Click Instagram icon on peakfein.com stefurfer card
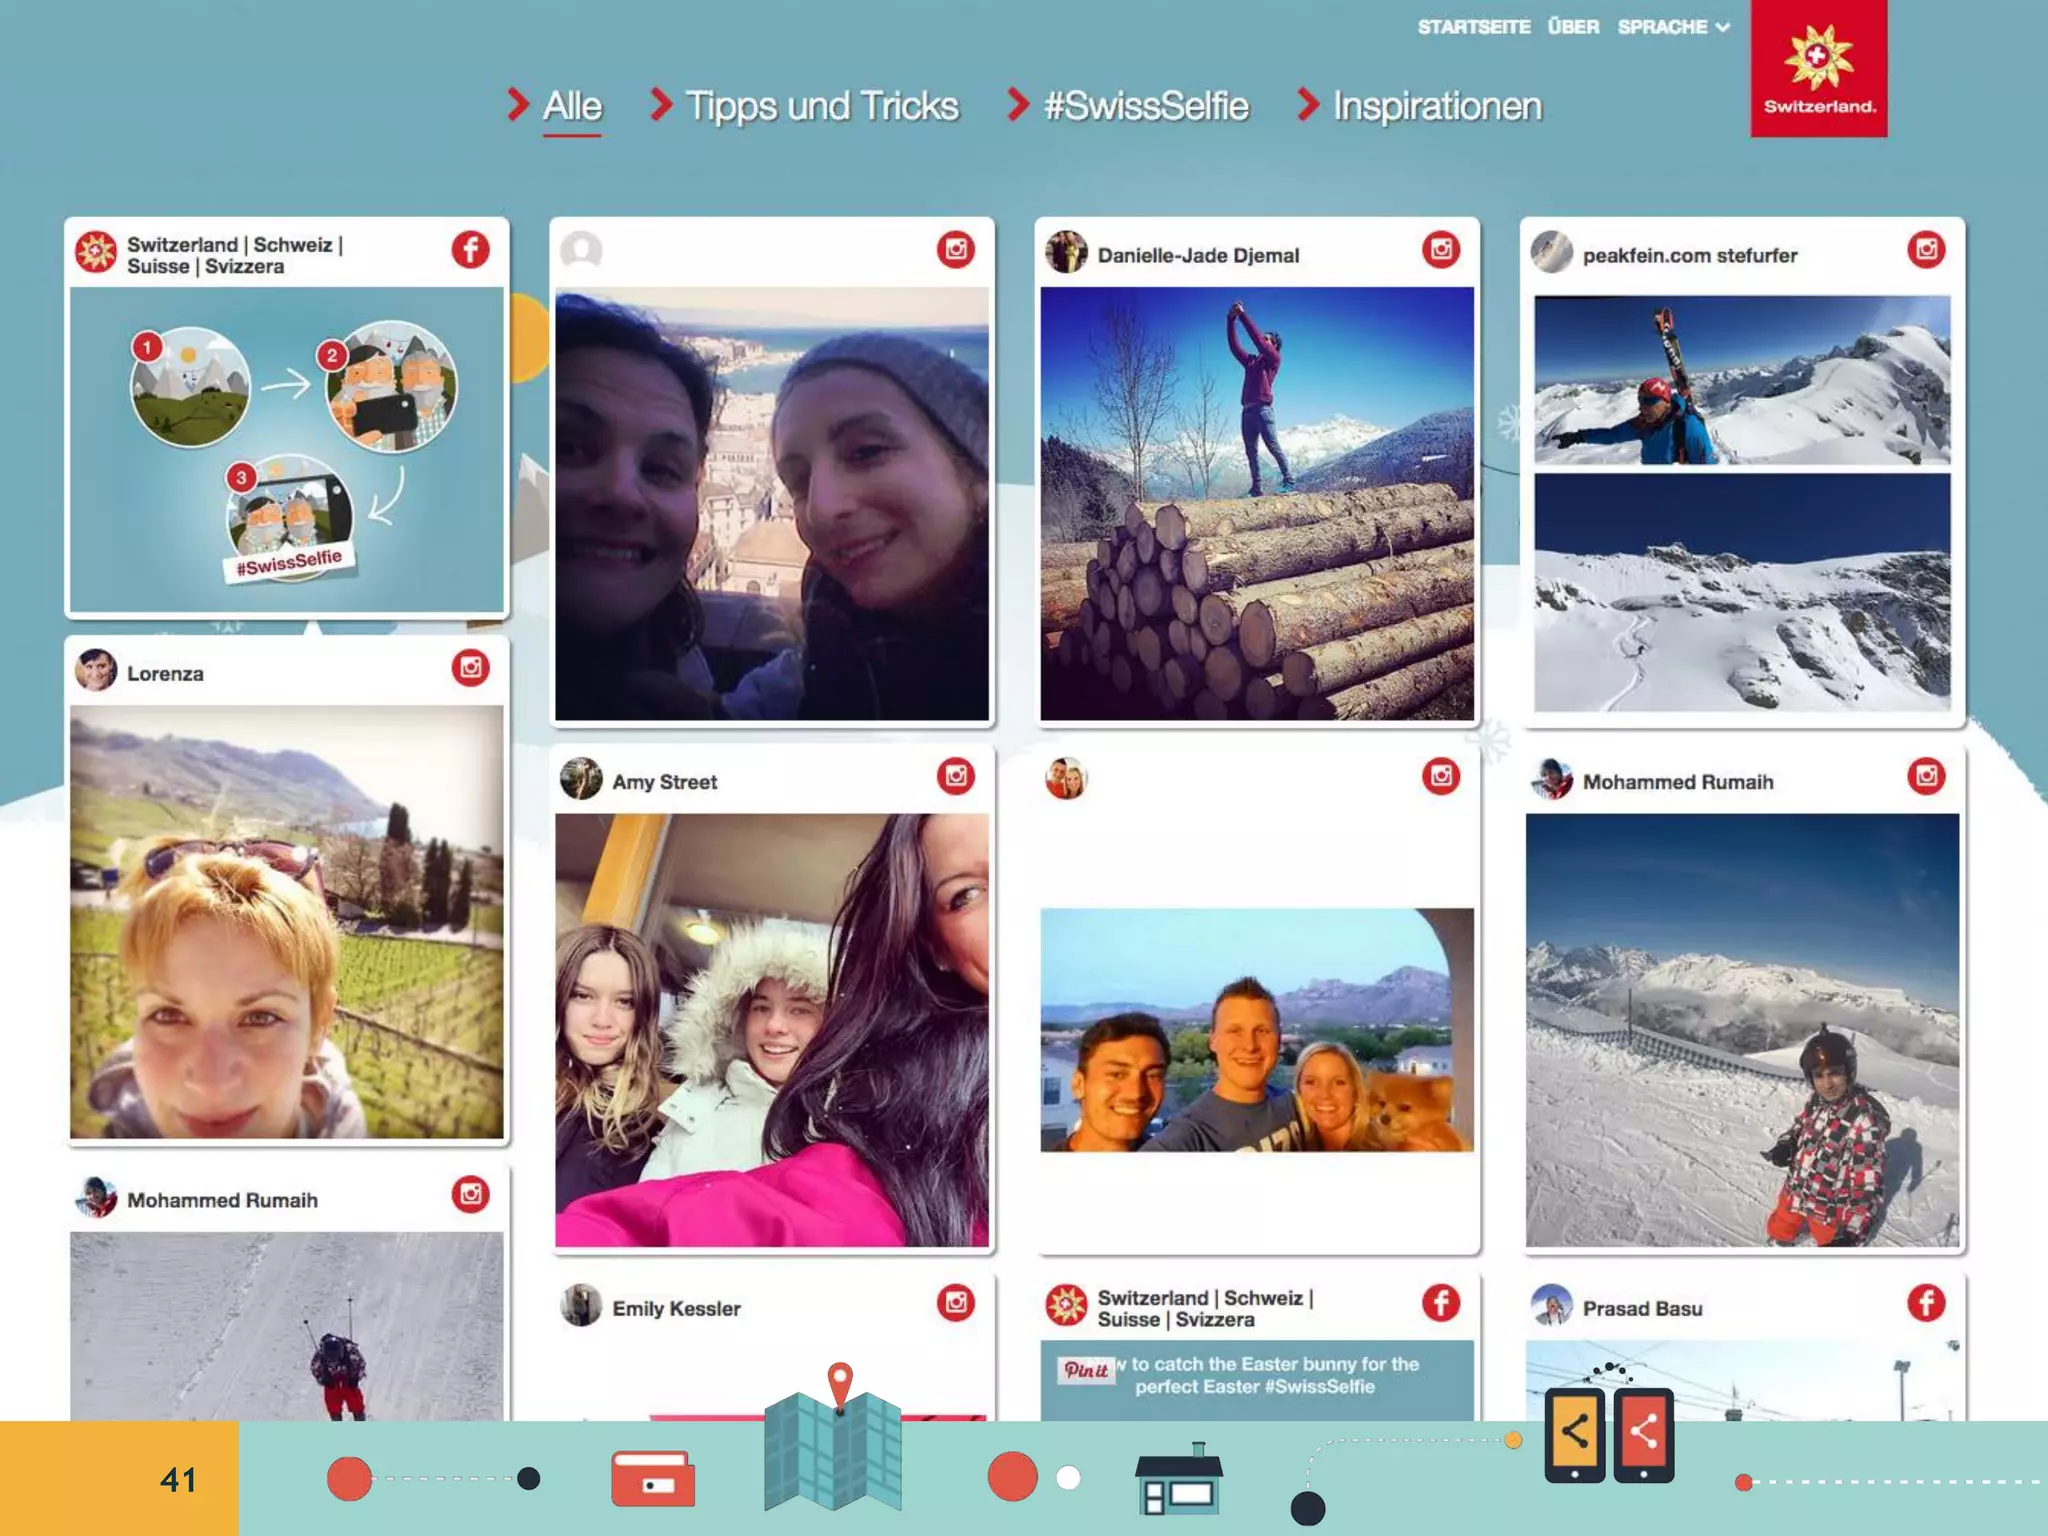 [x=1926, y=249]
